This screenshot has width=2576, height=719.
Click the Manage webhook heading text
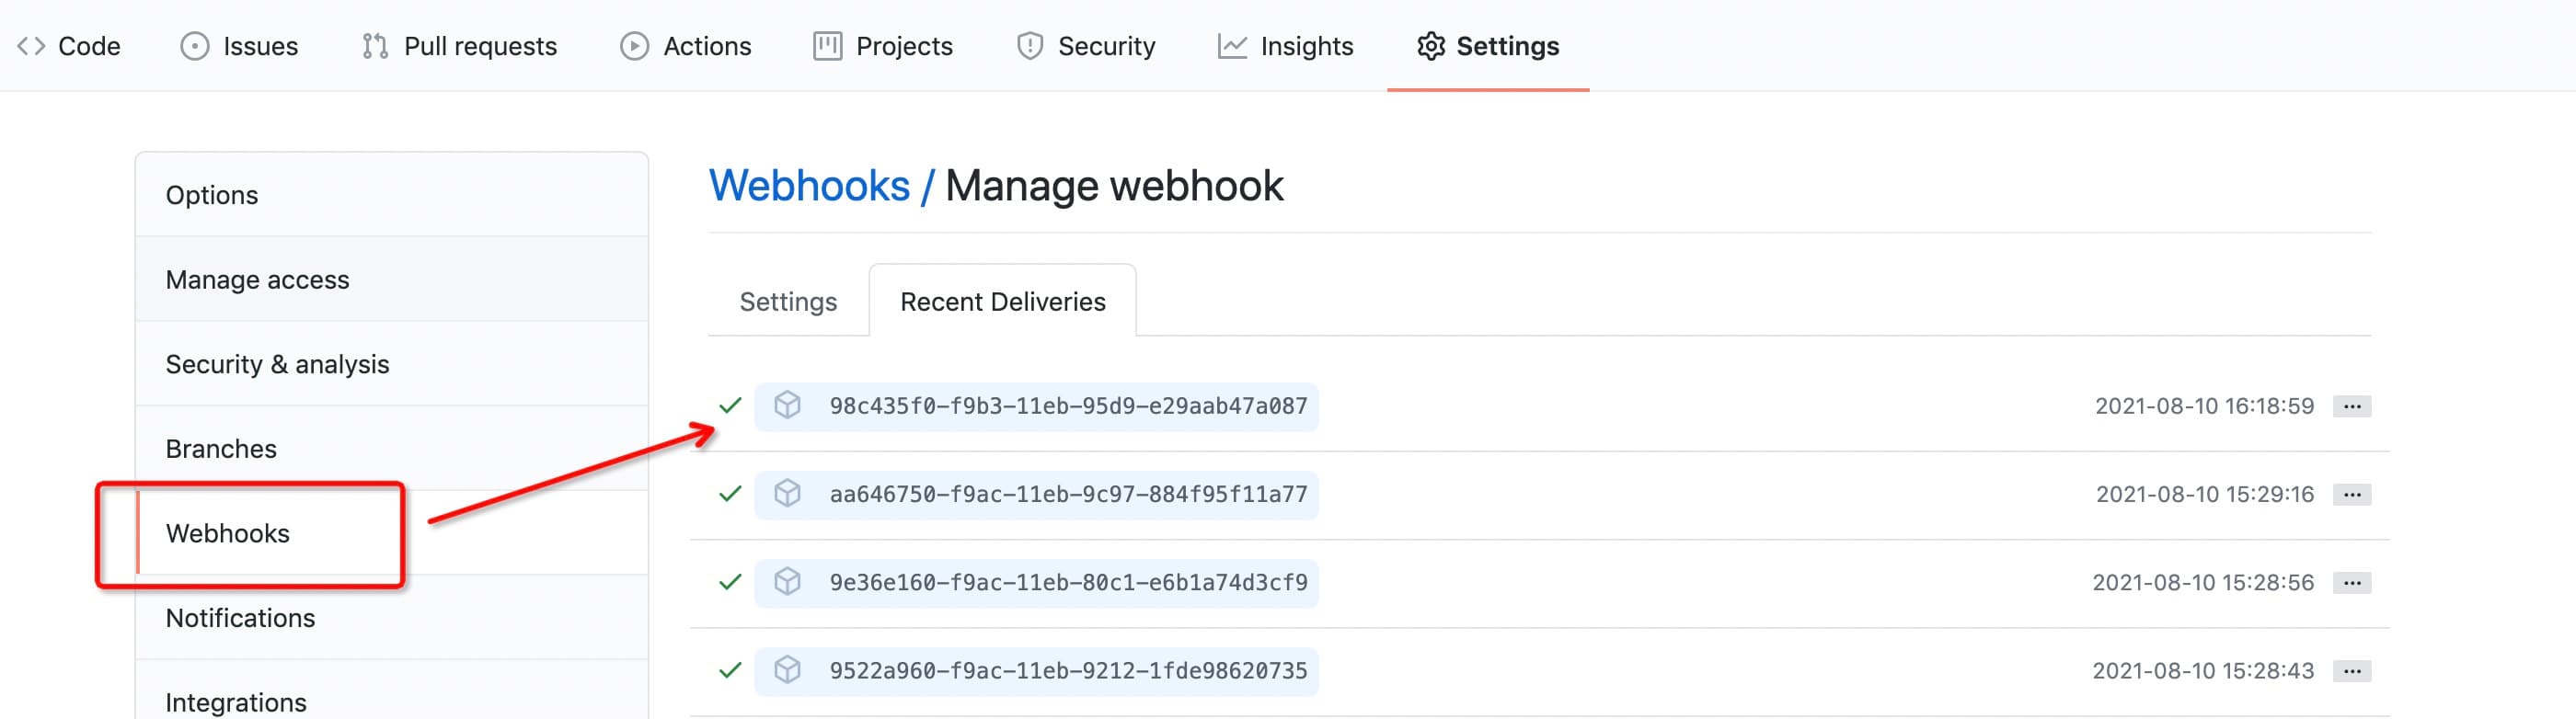[x=1114, y=186]
